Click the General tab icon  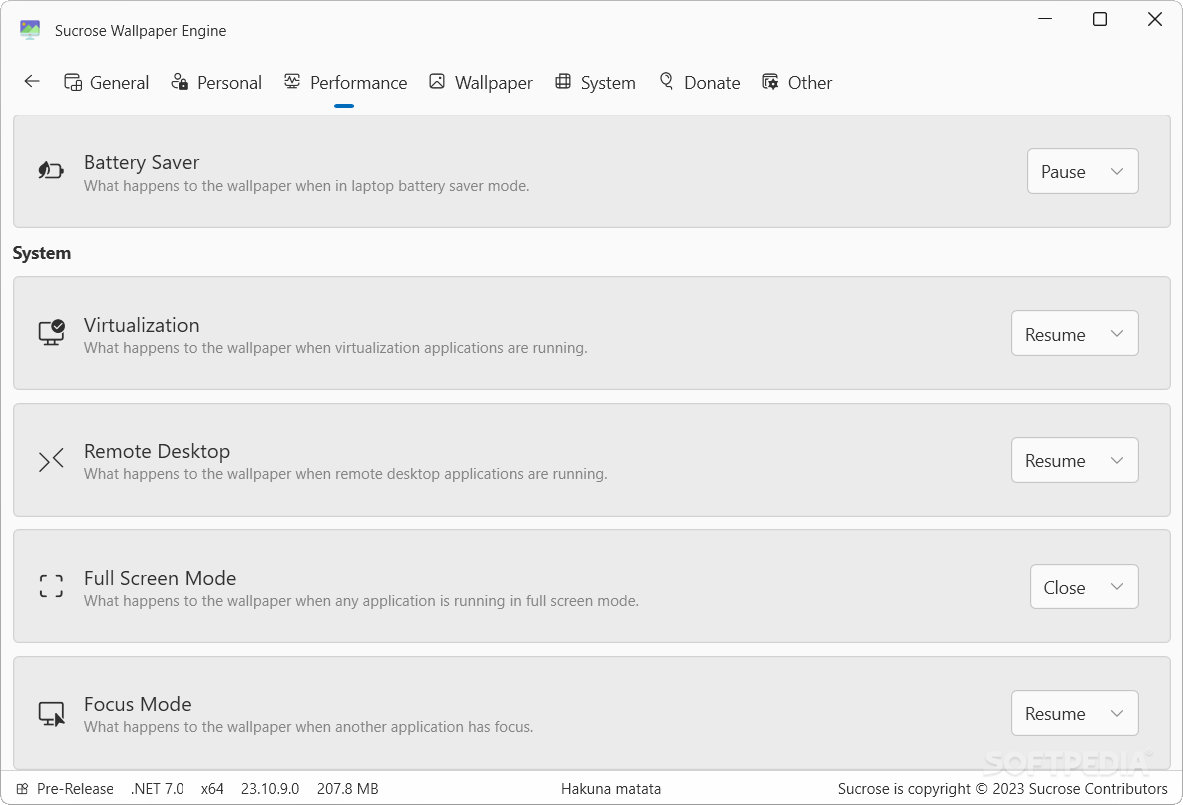73,82
